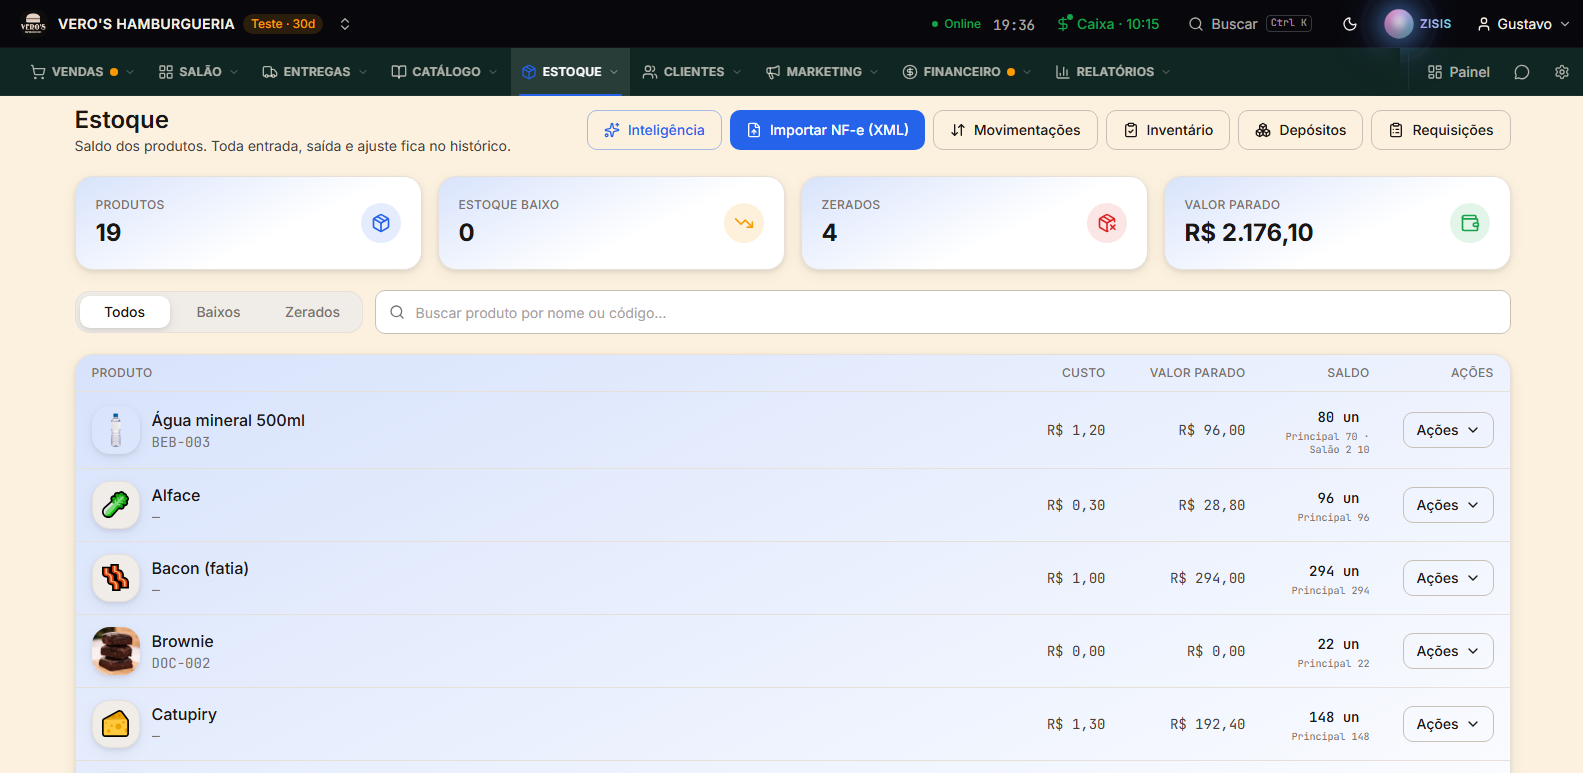Go to Painel

click(1458, 72)
